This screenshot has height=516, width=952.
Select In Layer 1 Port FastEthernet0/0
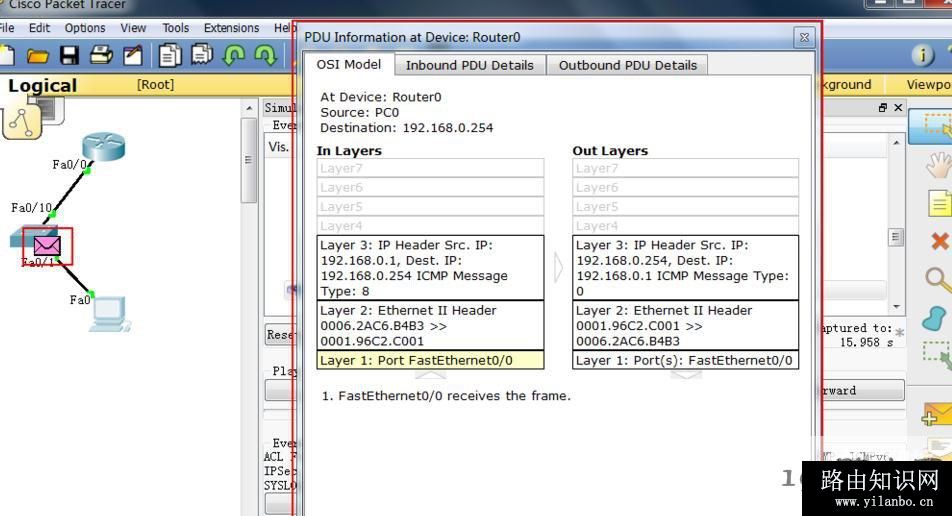point(430,360)
